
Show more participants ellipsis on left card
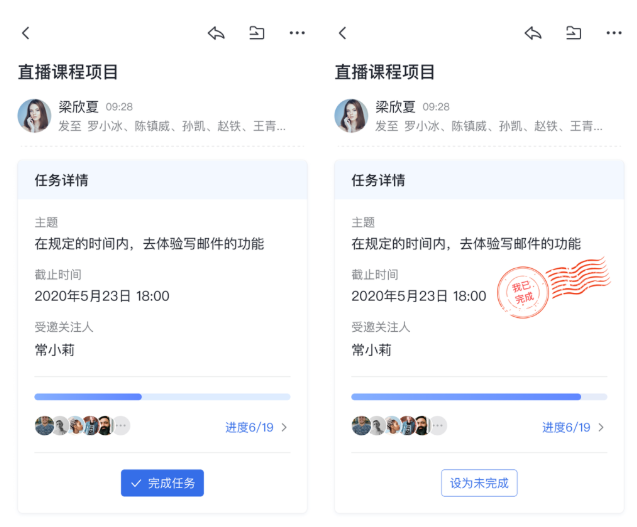coord(121,426)
